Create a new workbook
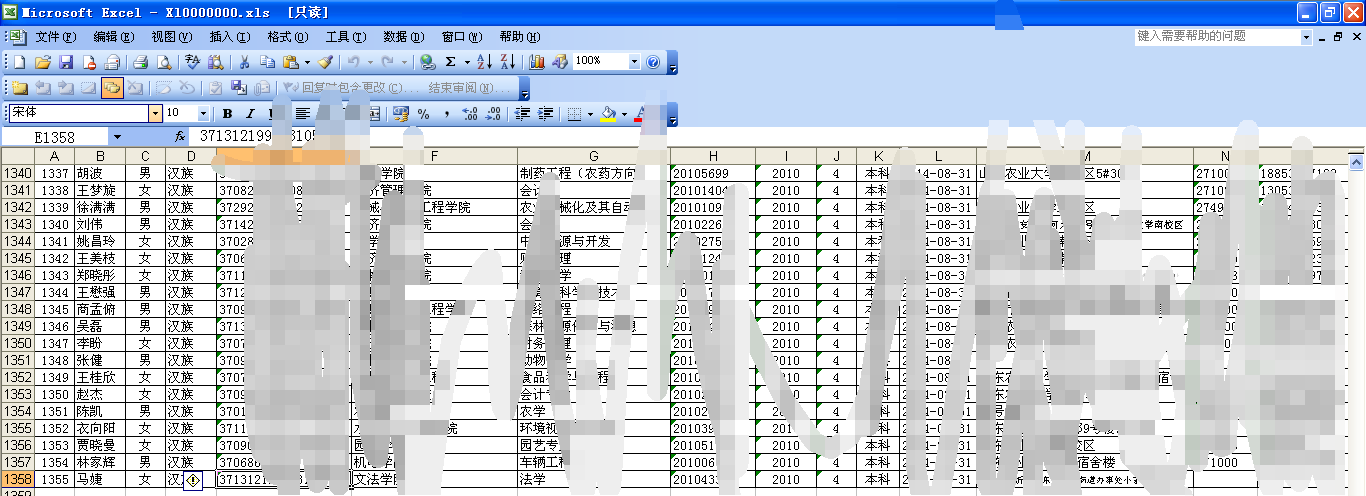1366x496 pixels. coord(19,62)
